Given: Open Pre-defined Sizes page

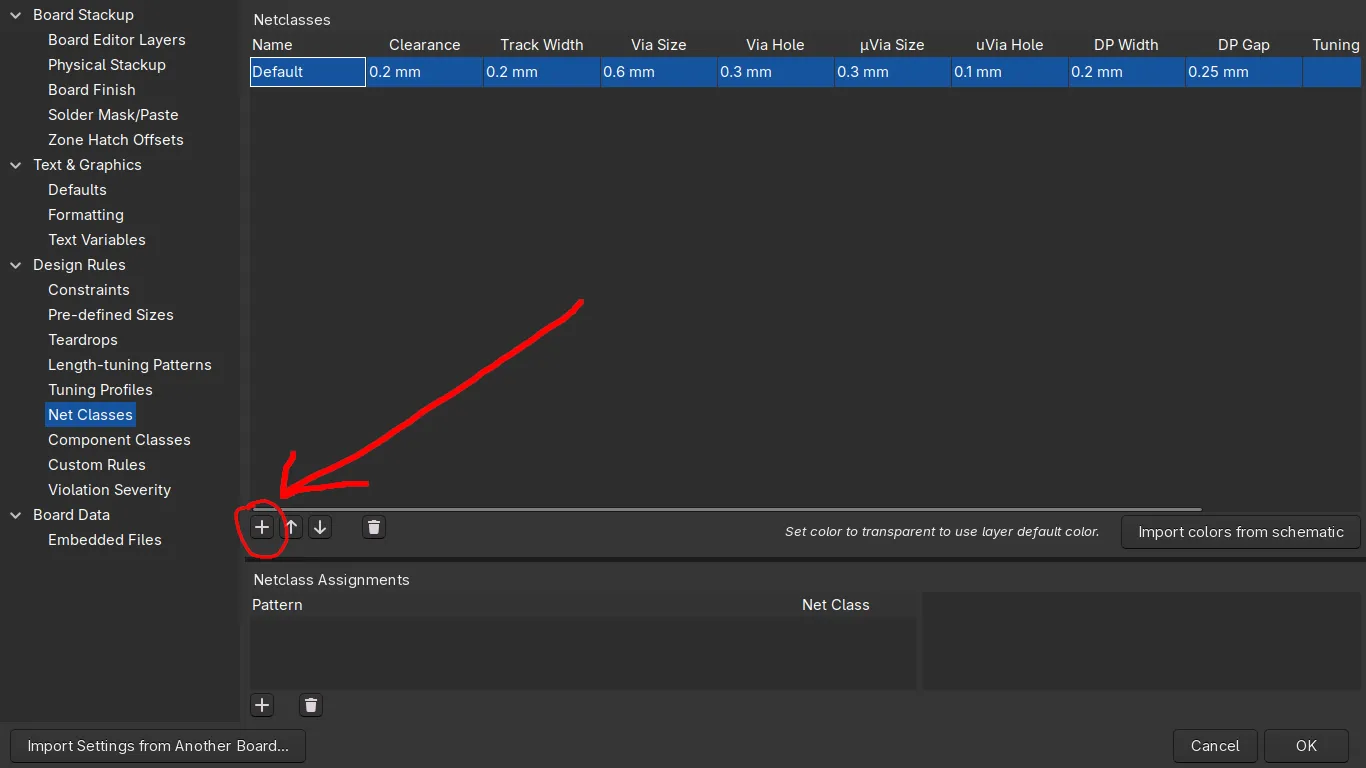Looking at the screenshot, I should pyautogui.click(x=111, y=315).
